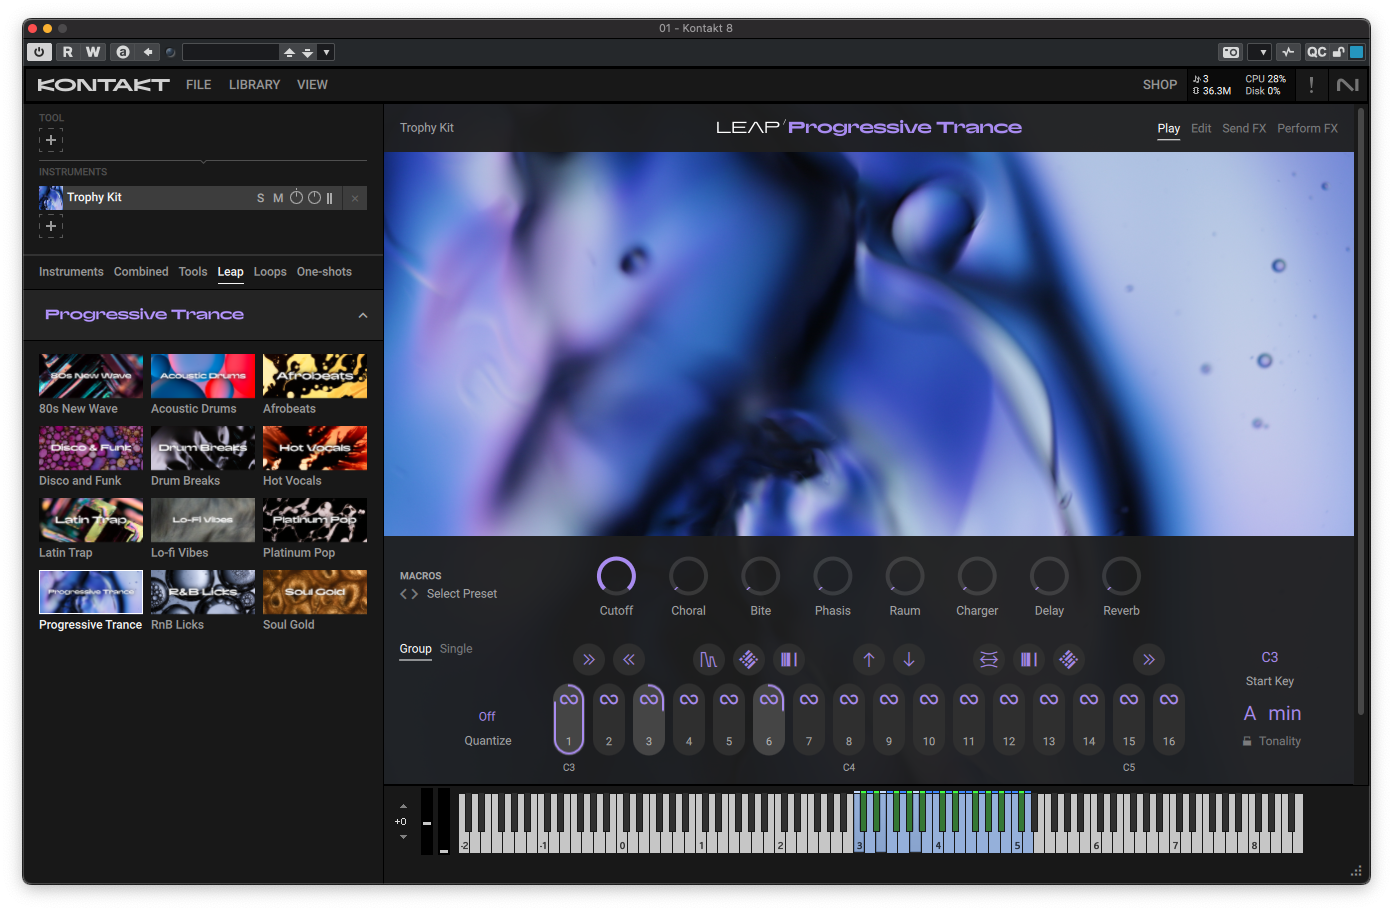Switch to the Instruments browser tab
The height and width of the screenshot is (911, 1393).
coord(71,272)
